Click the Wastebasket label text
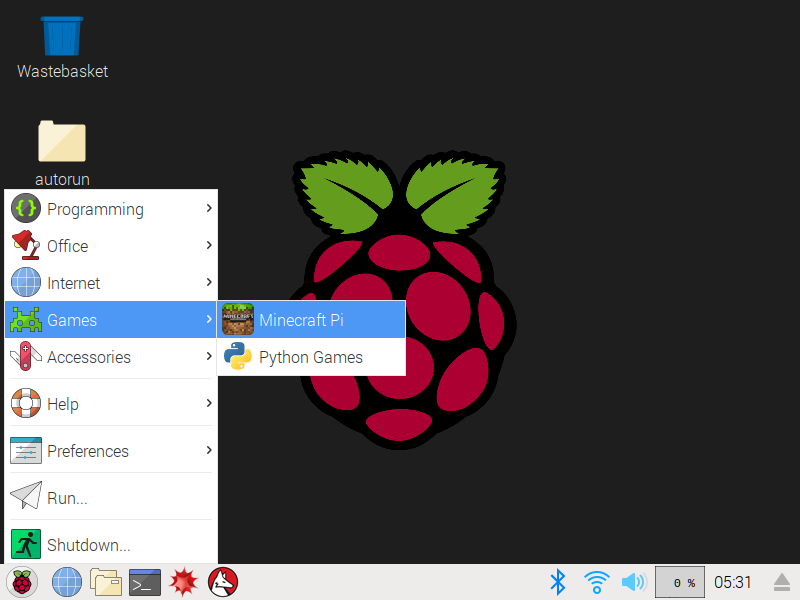 (x=62, y=71)
